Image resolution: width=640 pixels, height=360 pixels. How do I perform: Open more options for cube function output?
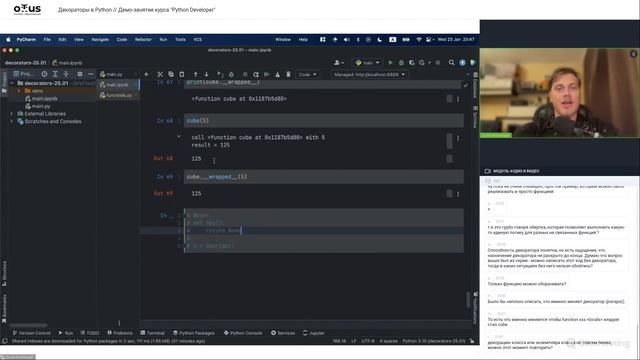point(458,99)
